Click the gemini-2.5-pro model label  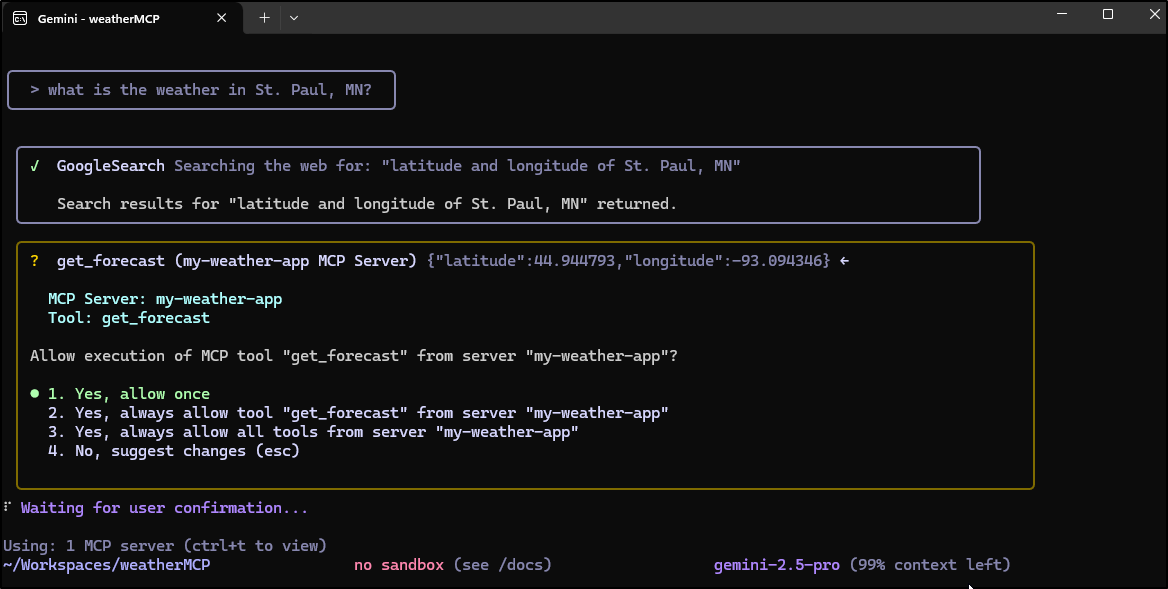777,565
